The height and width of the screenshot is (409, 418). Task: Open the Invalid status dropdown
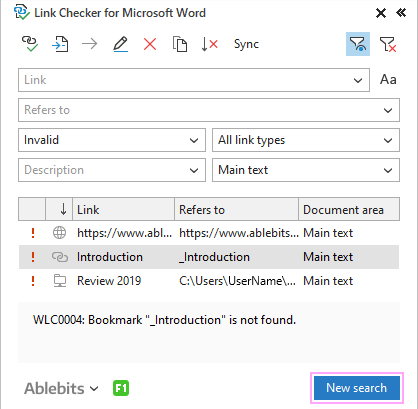click(x=112, y=140)
